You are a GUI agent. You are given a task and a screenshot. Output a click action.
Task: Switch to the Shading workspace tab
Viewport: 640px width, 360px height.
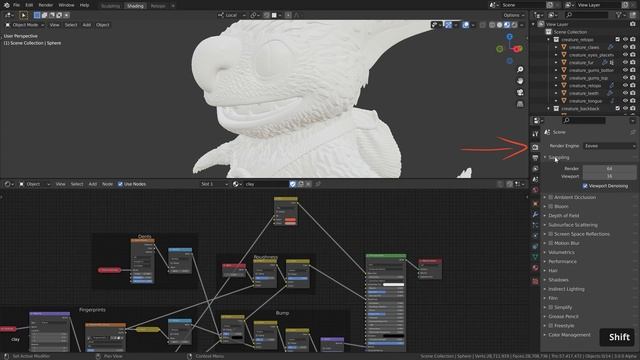coord(135,6)
